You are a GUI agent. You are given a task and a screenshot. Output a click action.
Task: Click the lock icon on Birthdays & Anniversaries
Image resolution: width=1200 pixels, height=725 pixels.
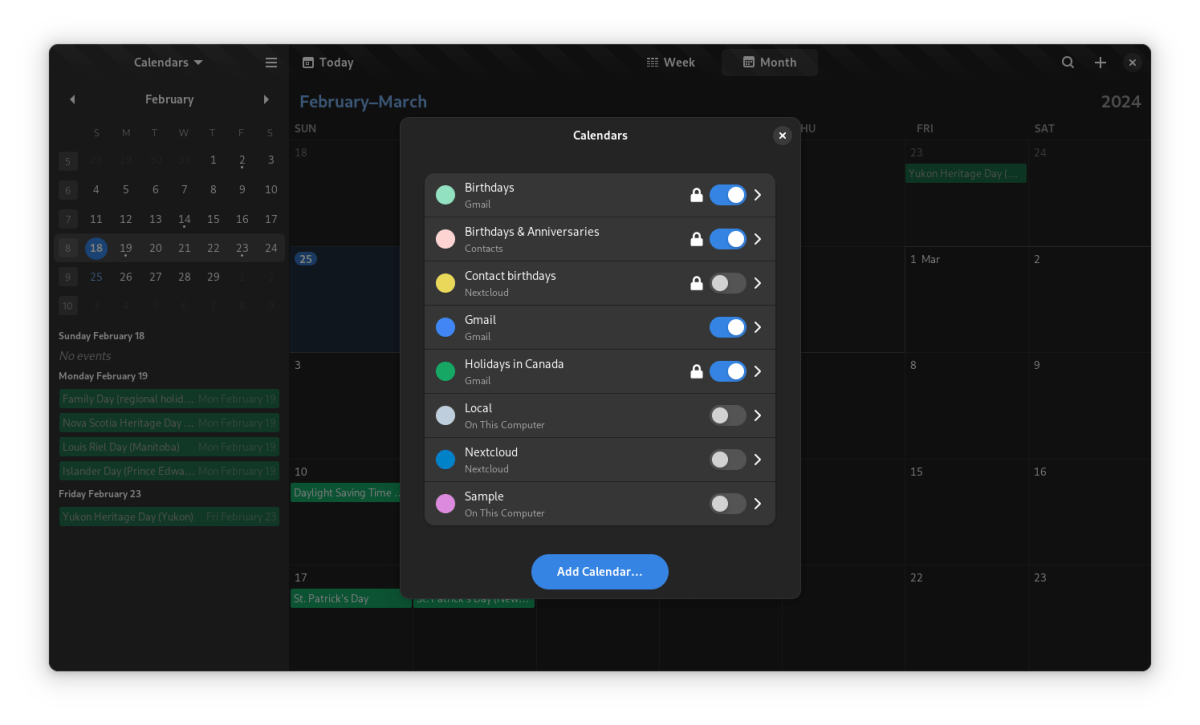696,239
